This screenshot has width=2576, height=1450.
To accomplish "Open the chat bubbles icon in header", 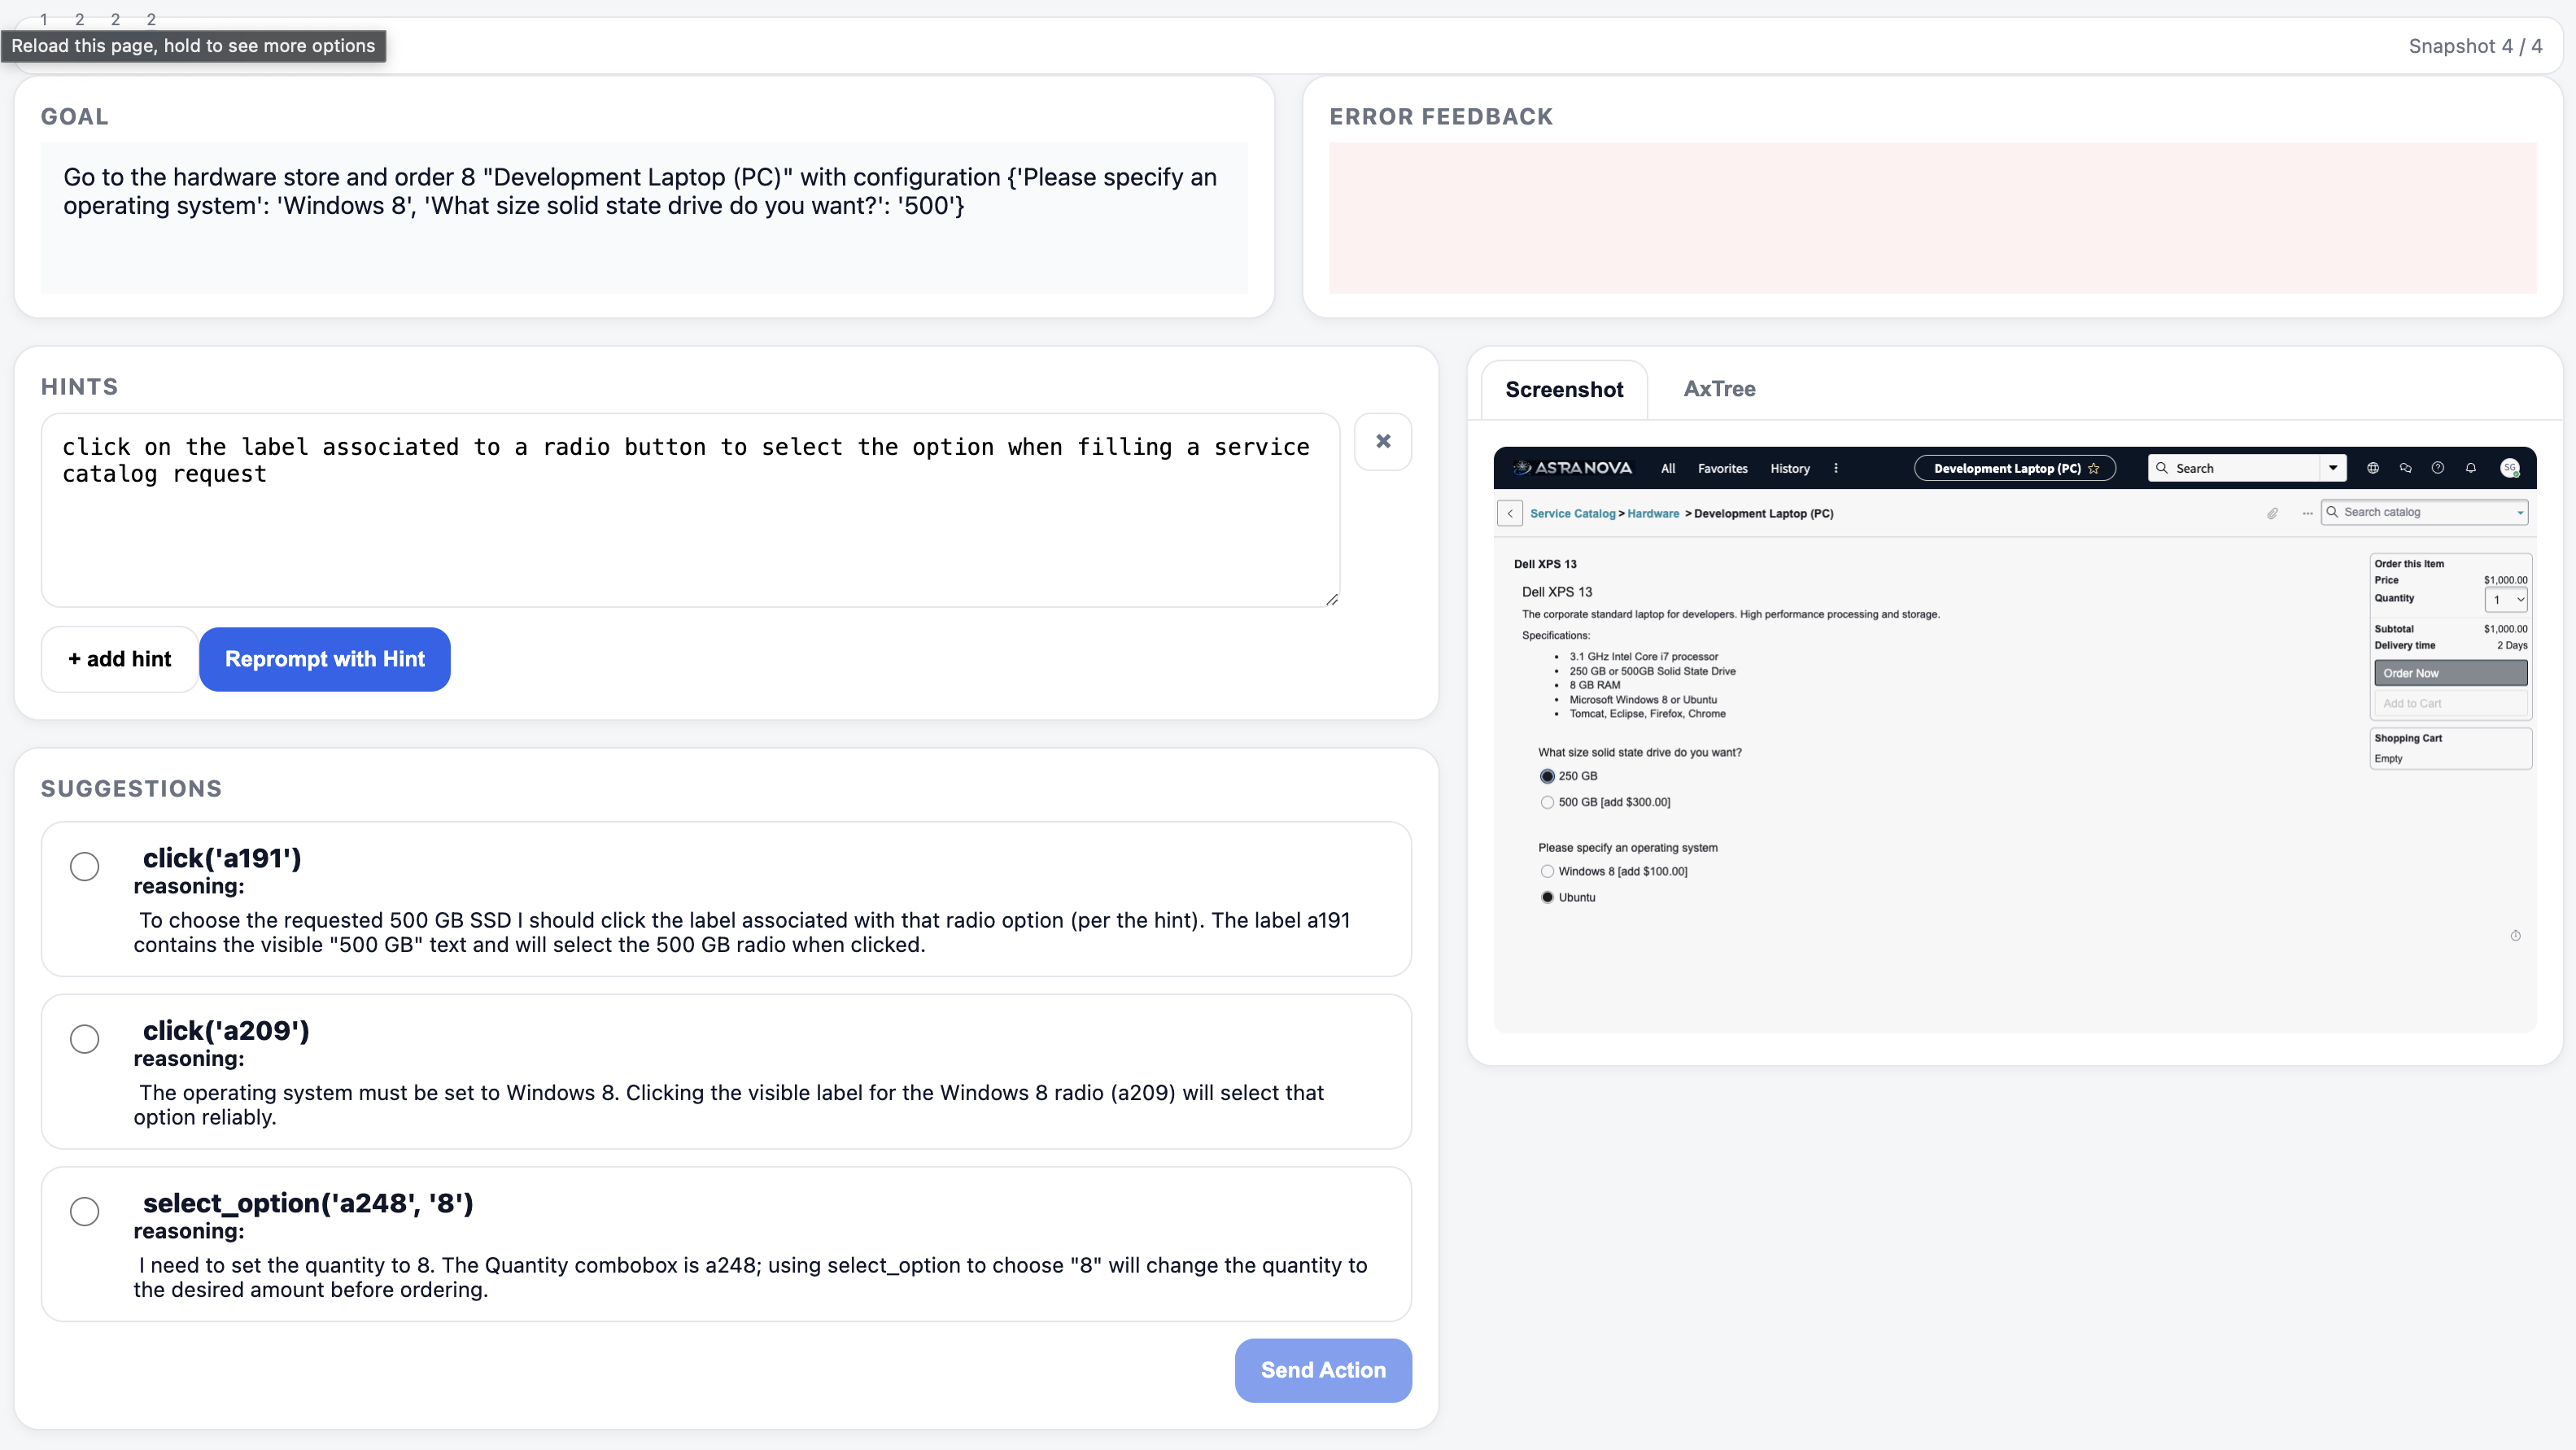I will click(2405, 468).
